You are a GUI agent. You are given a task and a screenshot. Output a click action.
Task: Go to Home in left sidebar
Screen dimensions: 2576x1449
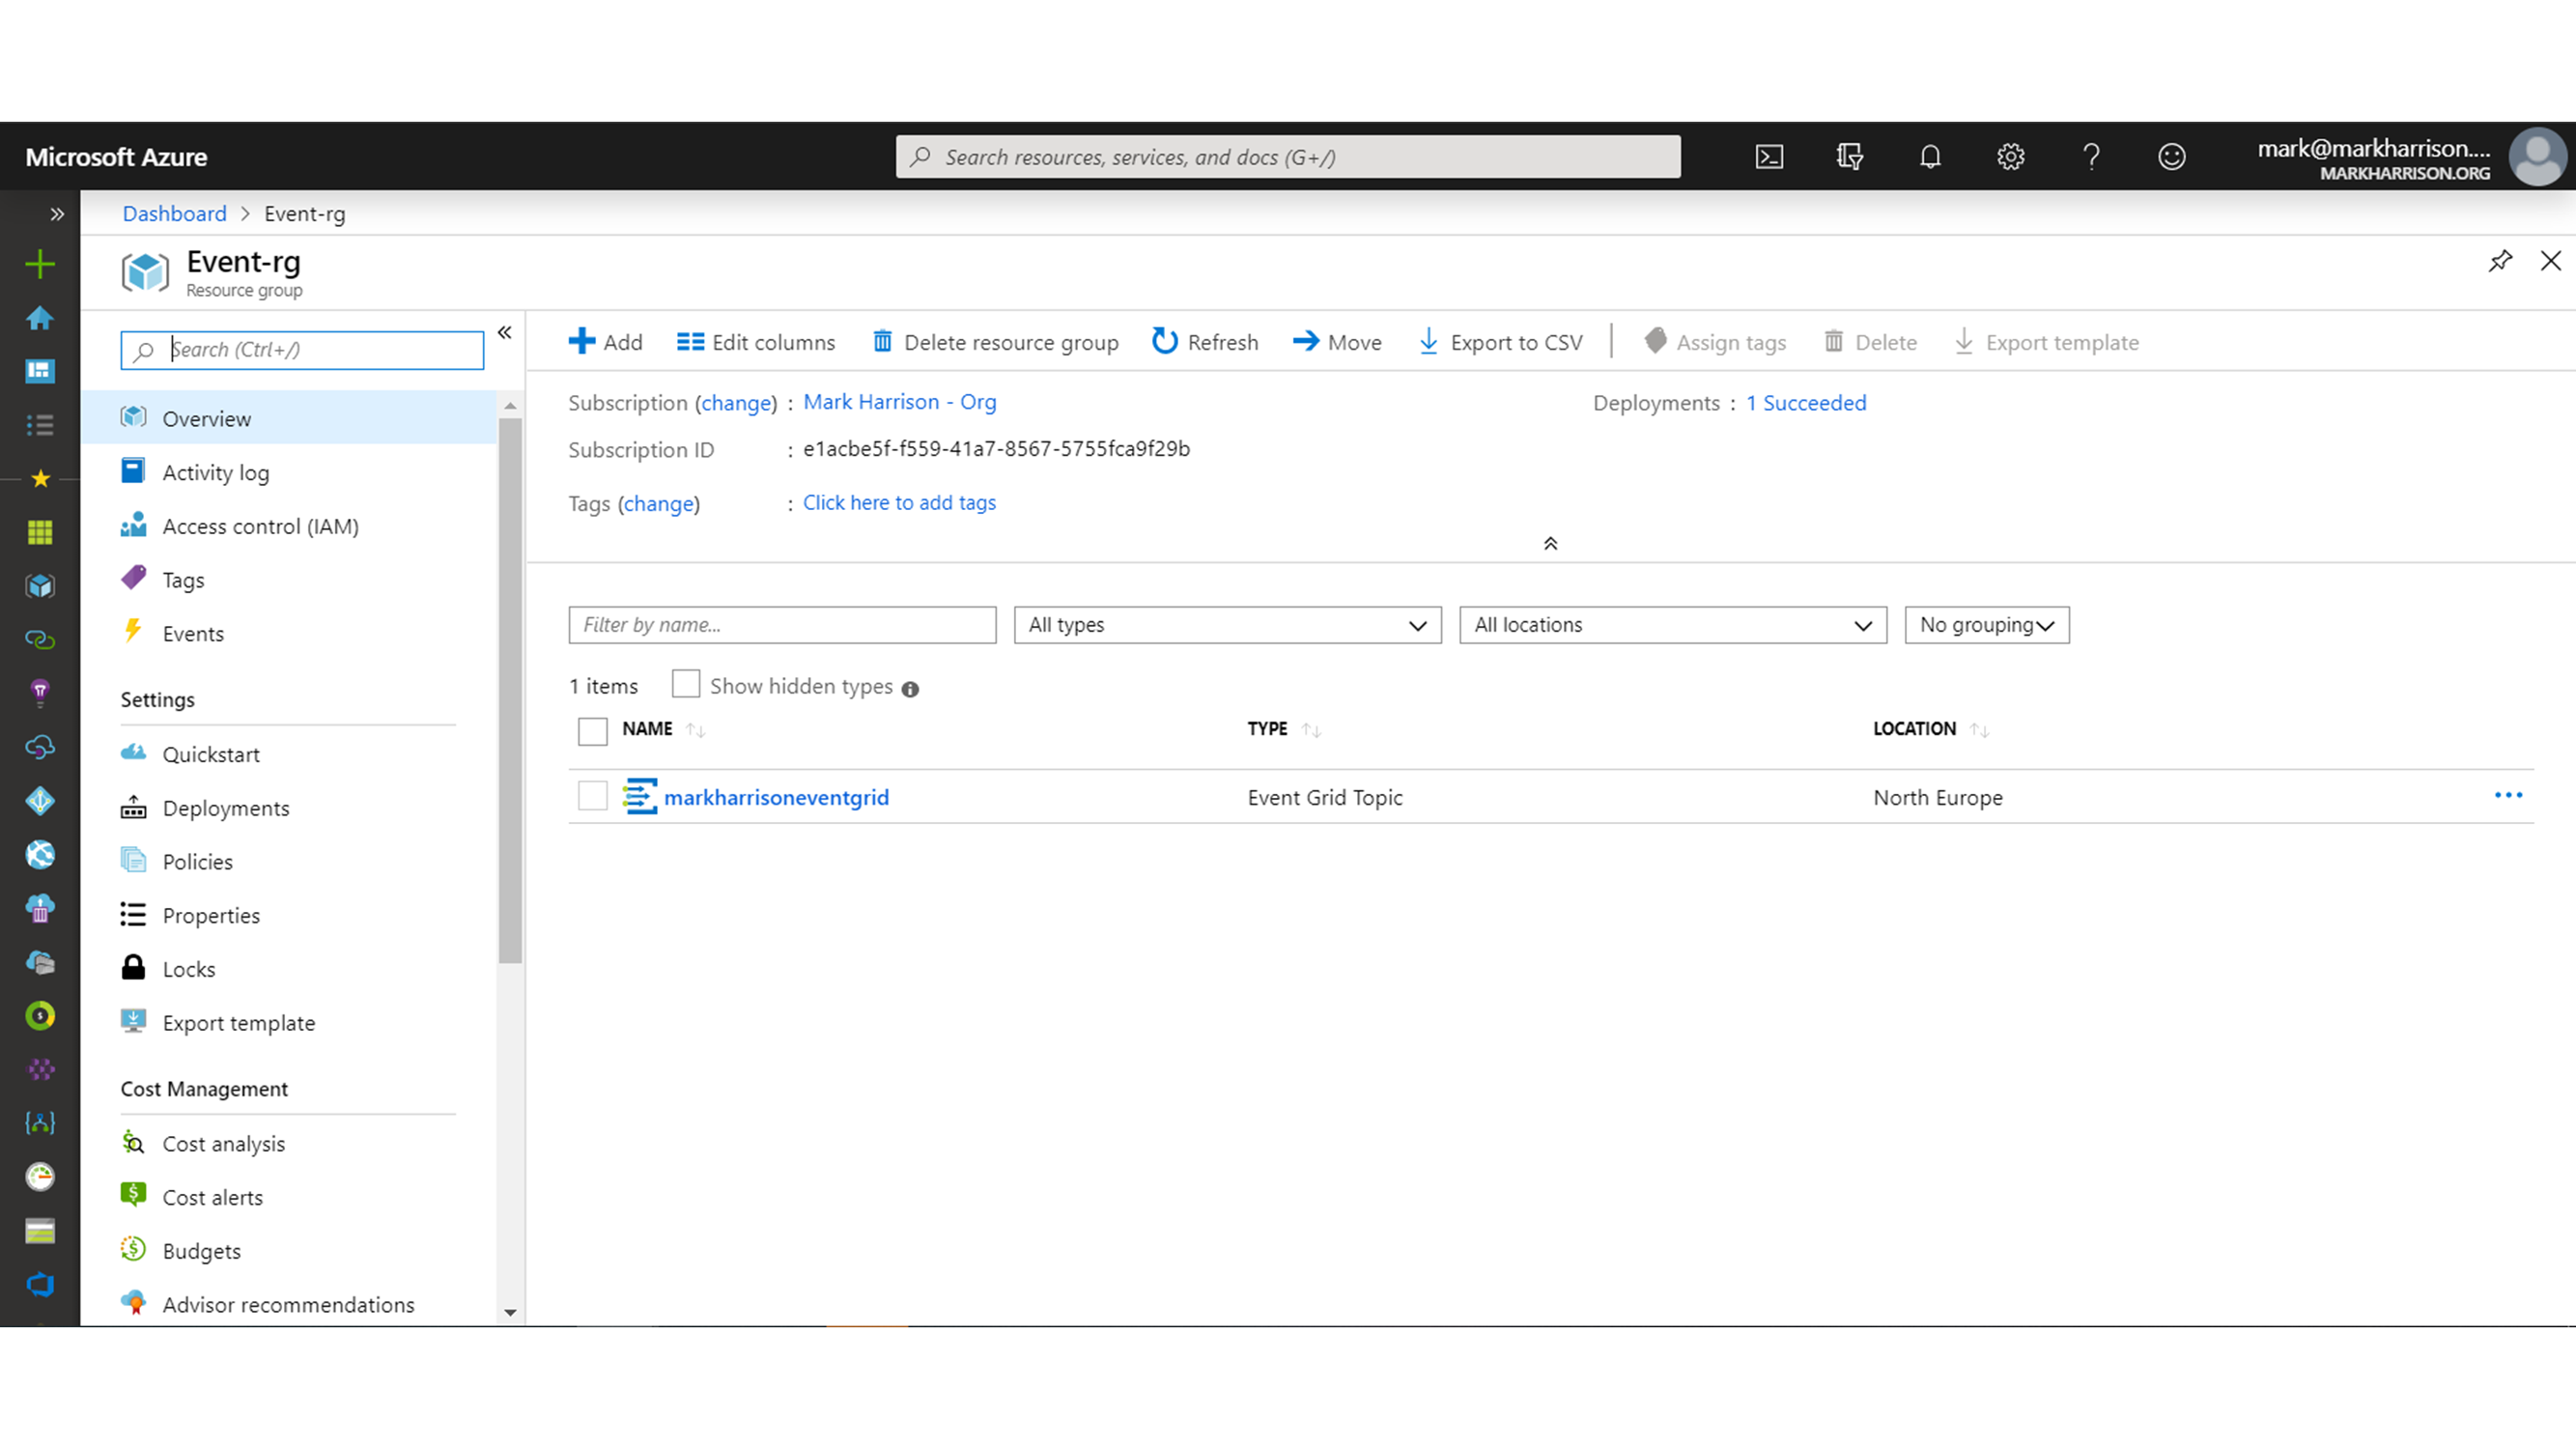coord(40,318)
